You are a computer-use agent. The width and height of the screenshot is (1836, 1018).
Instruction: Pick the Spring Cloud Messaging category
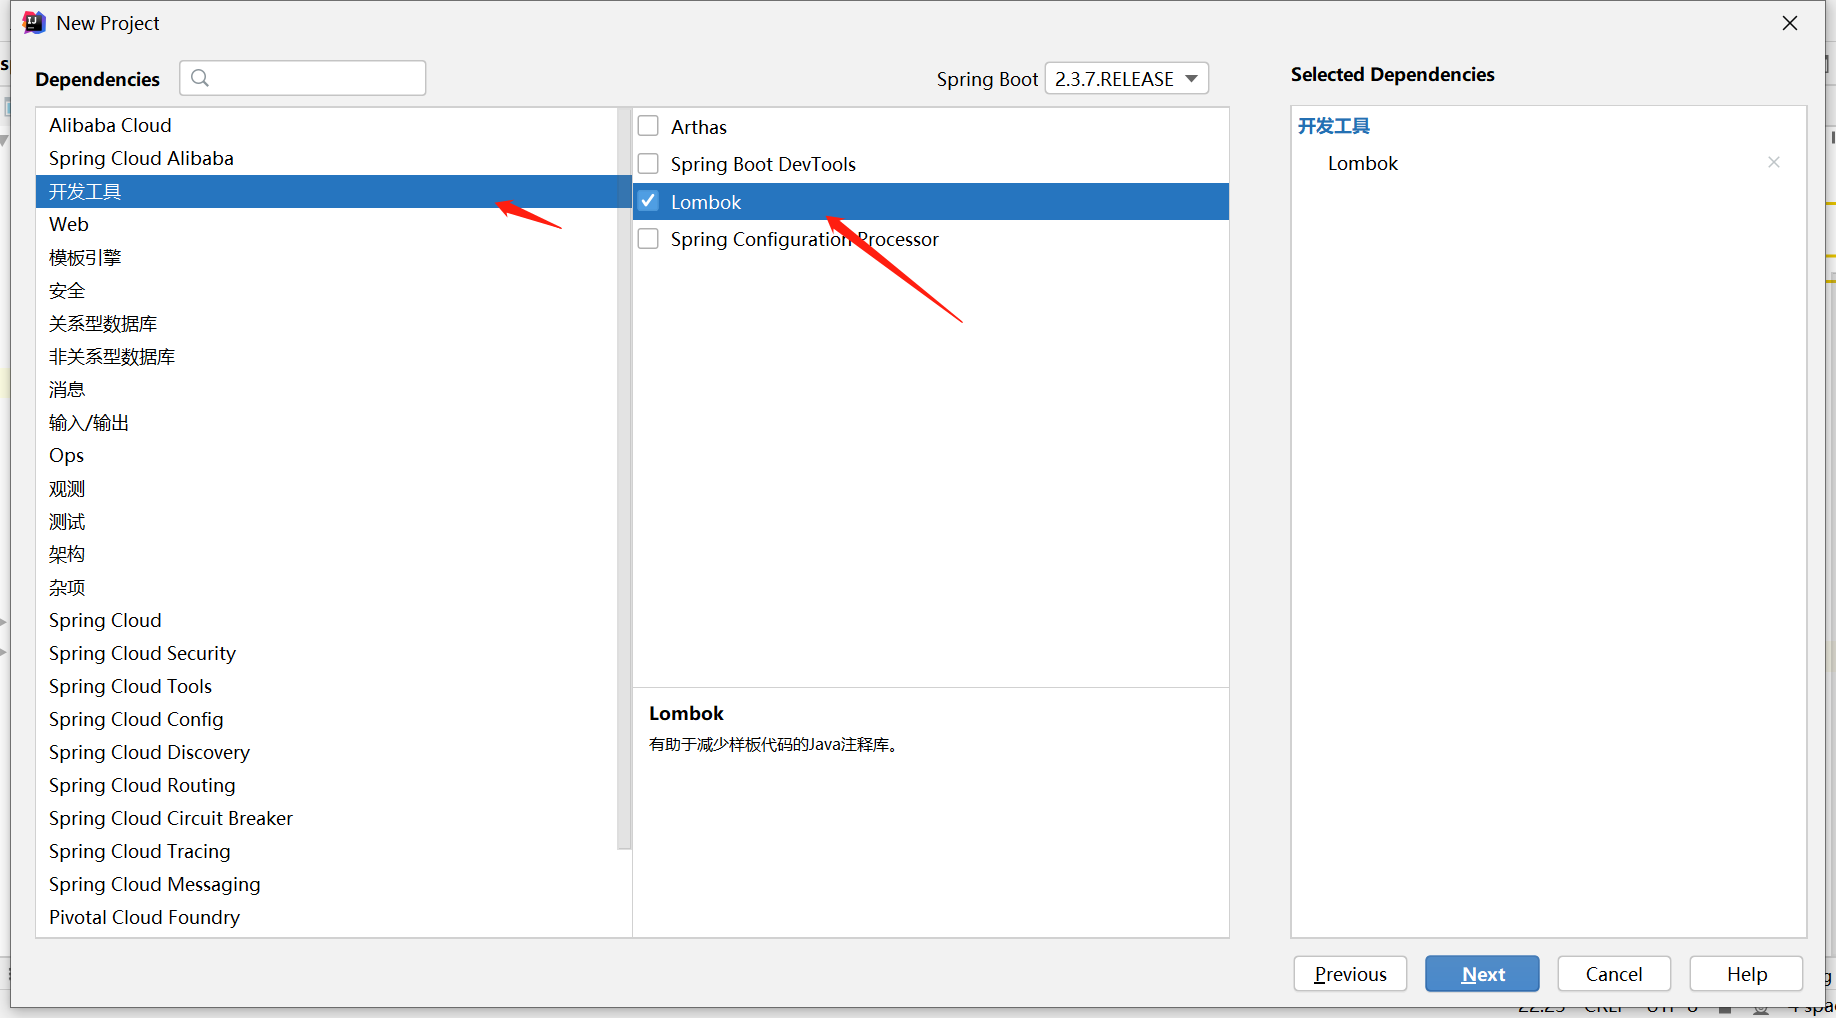327,884
